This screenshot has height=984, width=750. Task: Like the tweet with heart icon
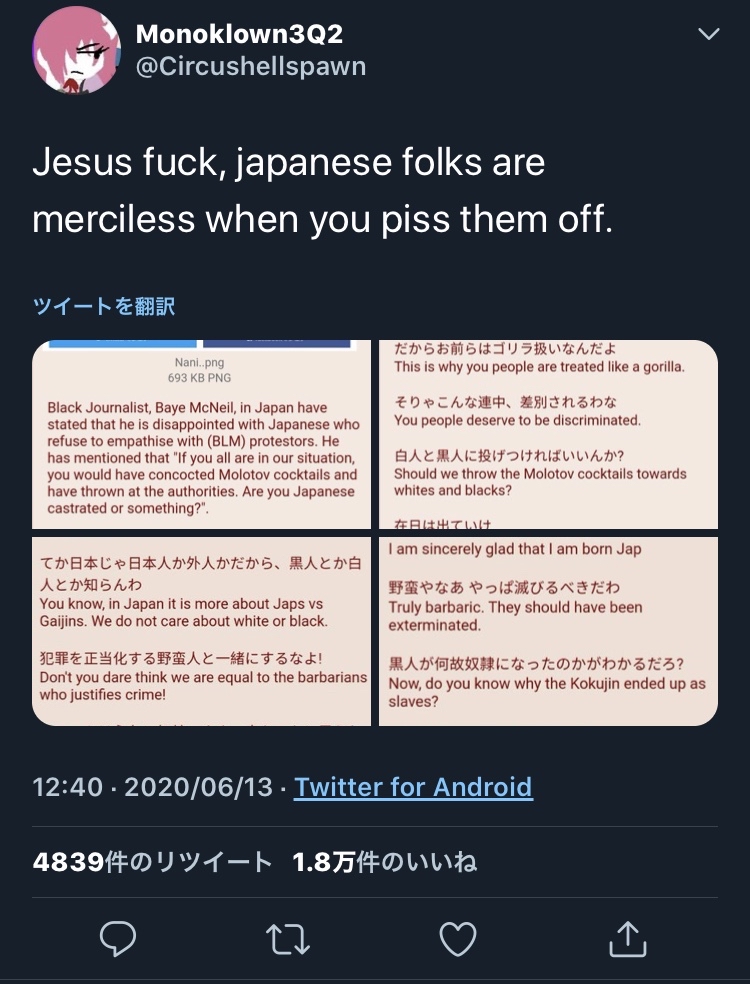click(x=458, y=939)
